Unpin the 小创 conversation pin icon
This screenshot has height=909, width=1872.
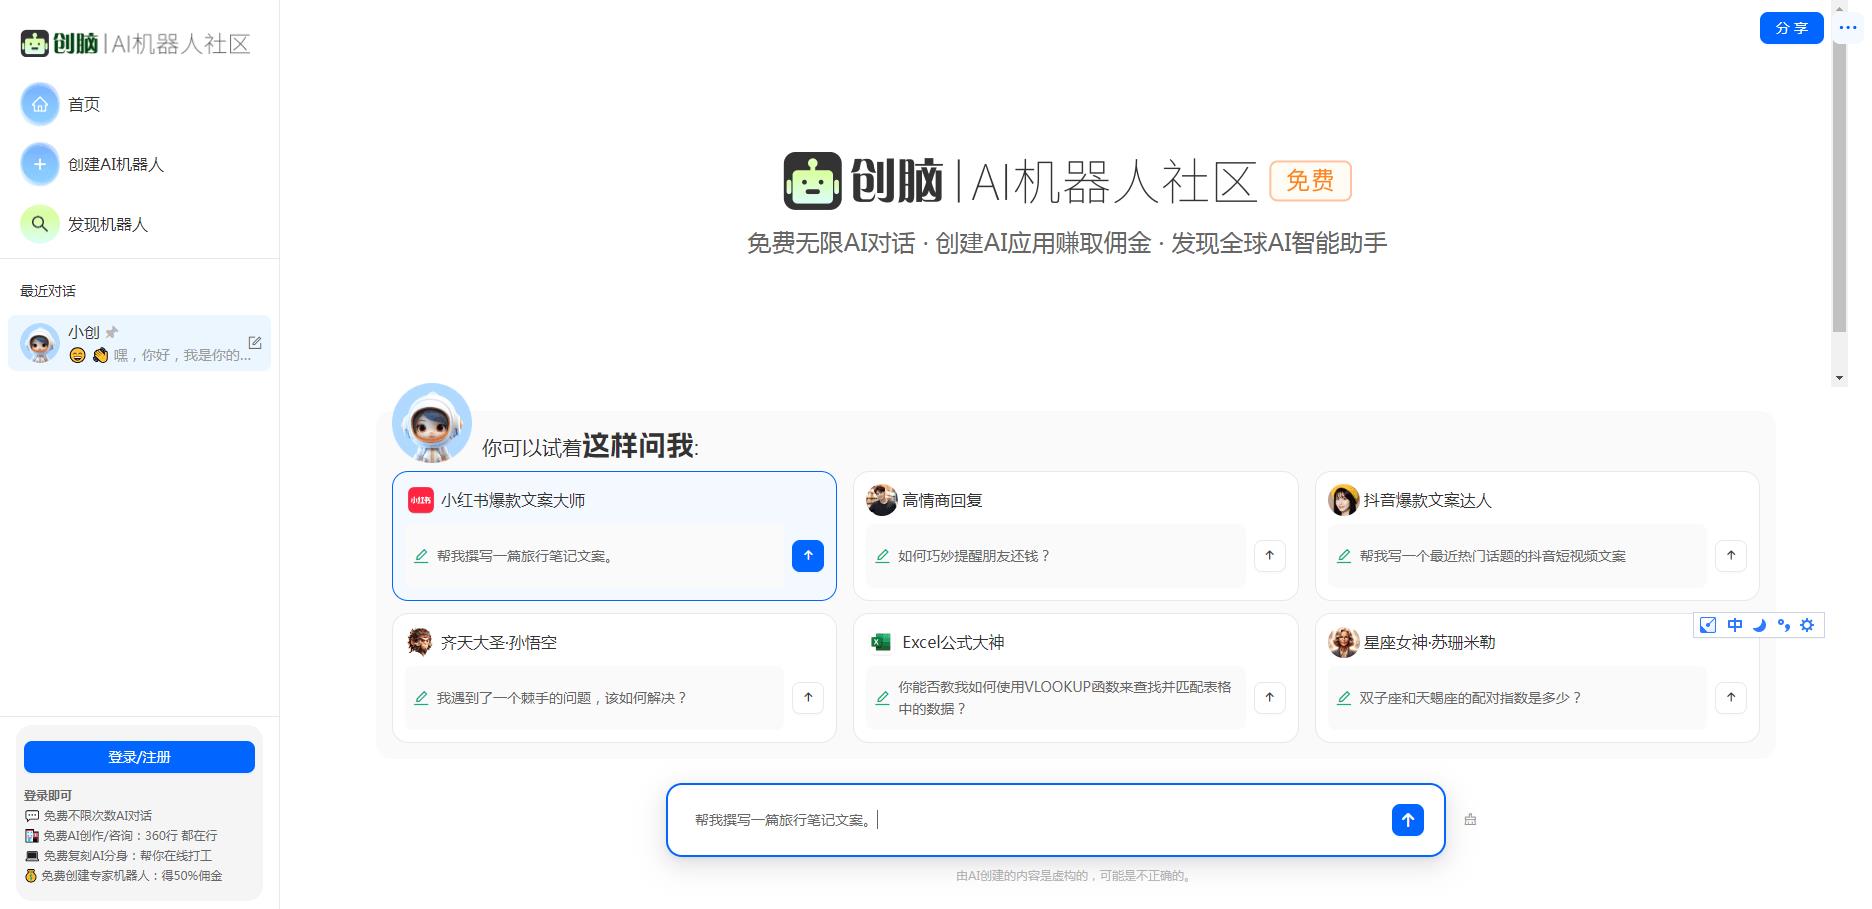(x=111, y=331)
